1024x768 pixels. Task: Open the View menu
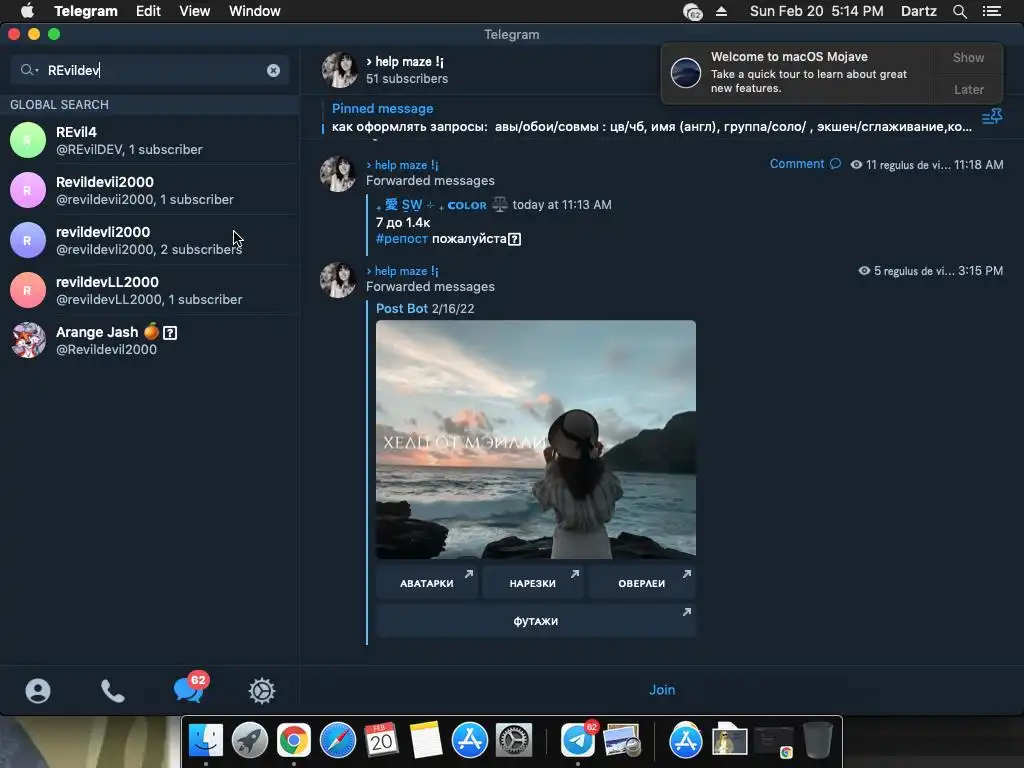[195, 11]
